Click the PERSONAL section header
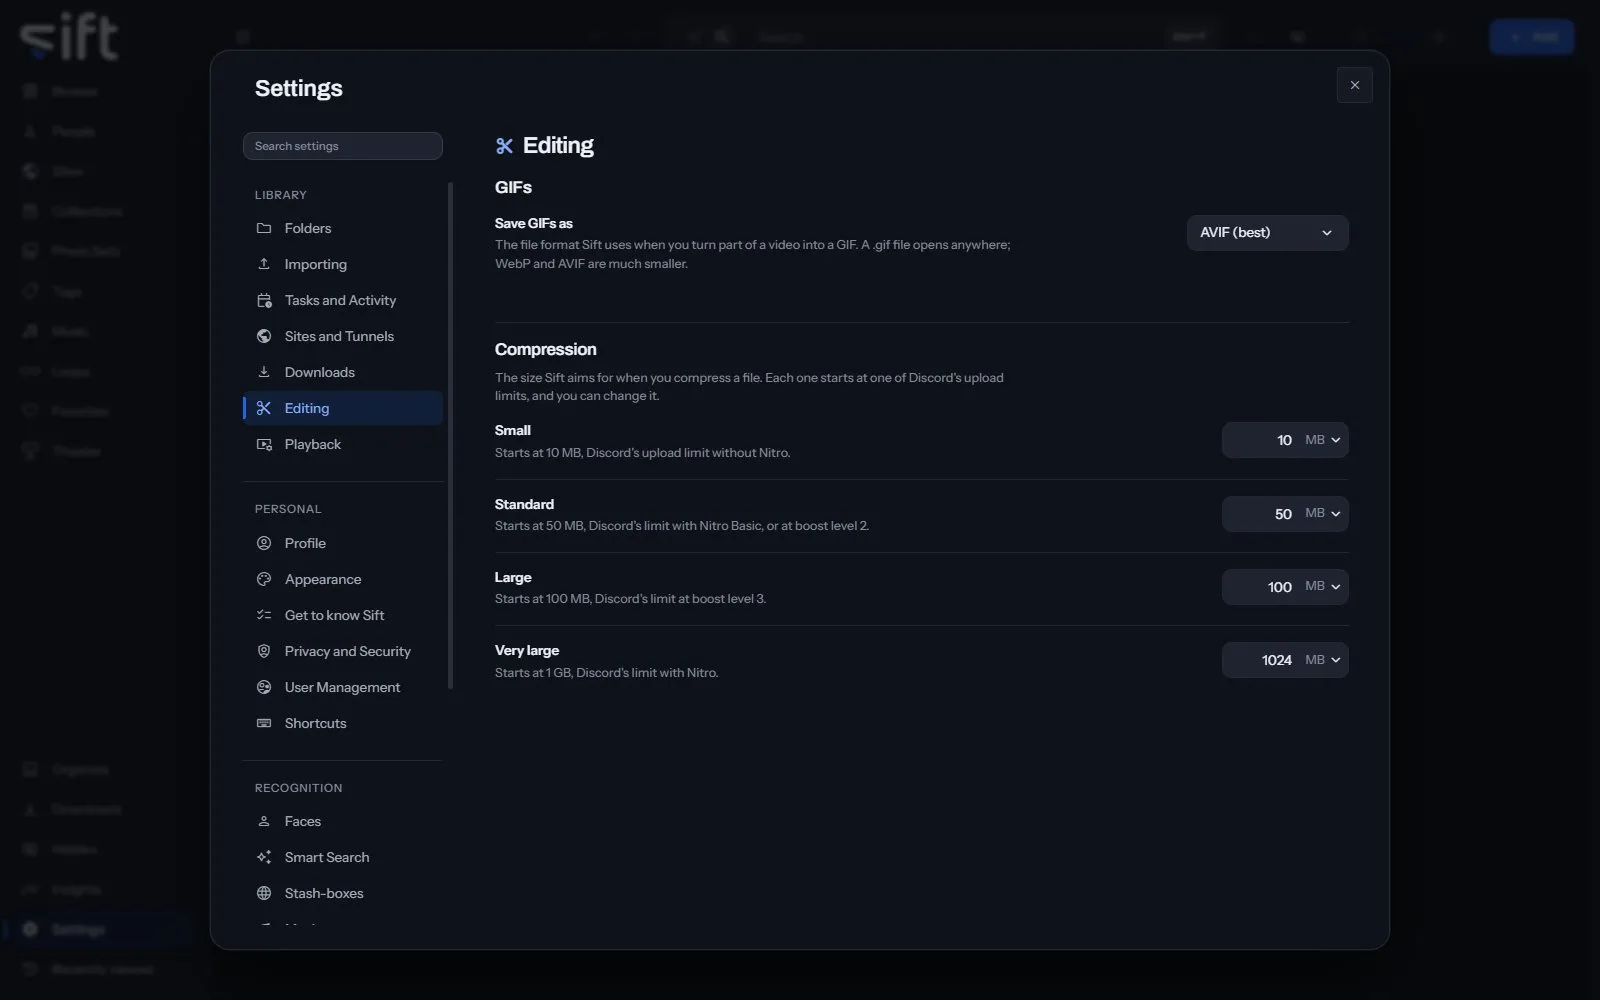The image size is (1600, 1000). click(288, 509)
